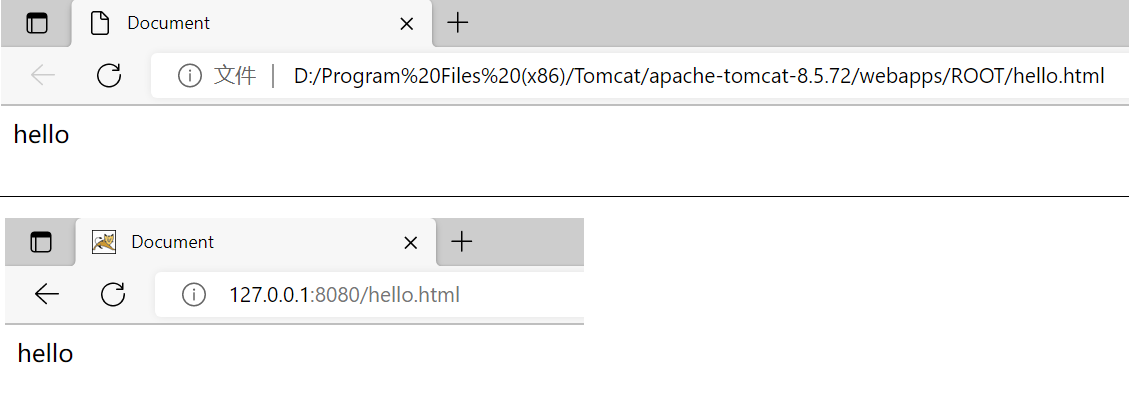The height and width of the screenshot is (397, 1129).
Task: Click the hello text on the local-file page
Action: (41, 134)
